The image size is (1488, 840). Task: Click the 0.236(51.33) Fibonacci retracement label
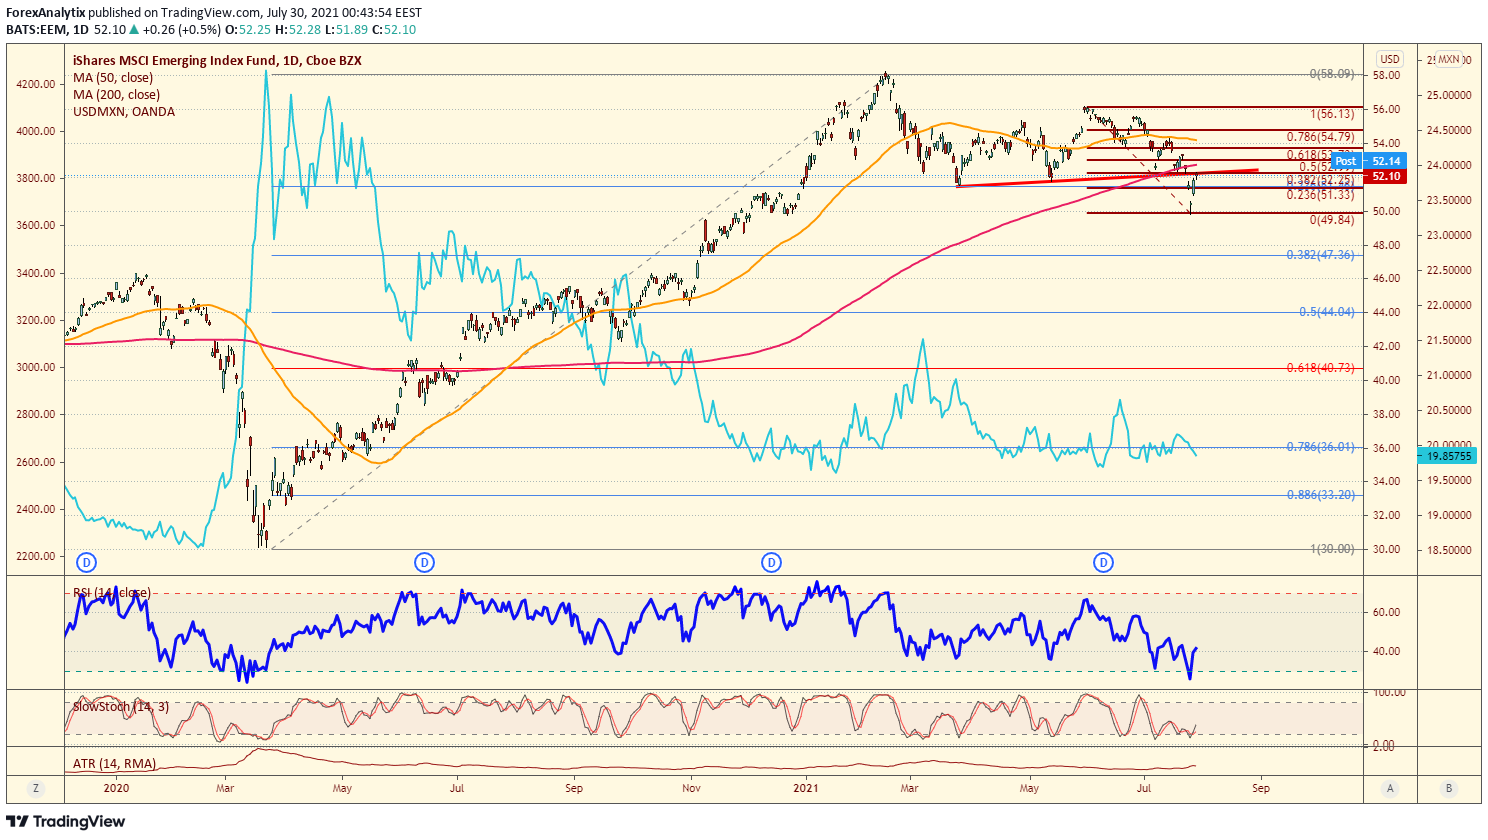point(1320,196)
